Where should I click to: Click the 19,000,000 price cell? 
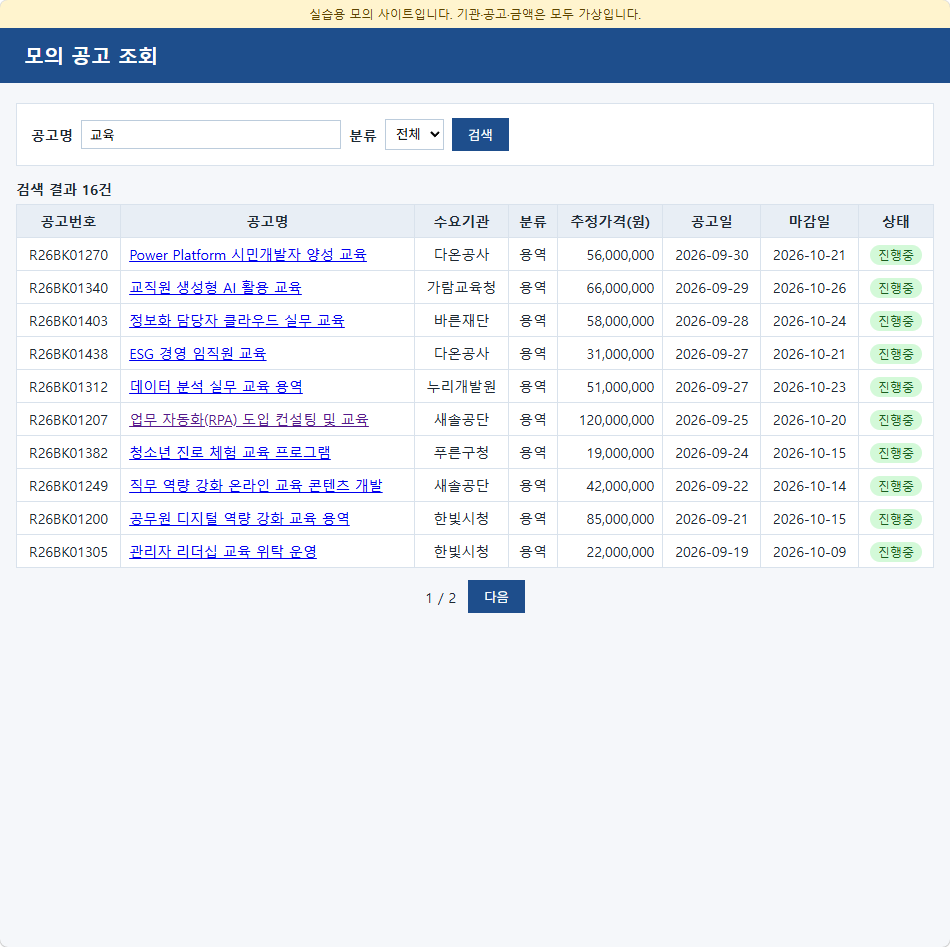pyautogui.click(x=610, y=453)
